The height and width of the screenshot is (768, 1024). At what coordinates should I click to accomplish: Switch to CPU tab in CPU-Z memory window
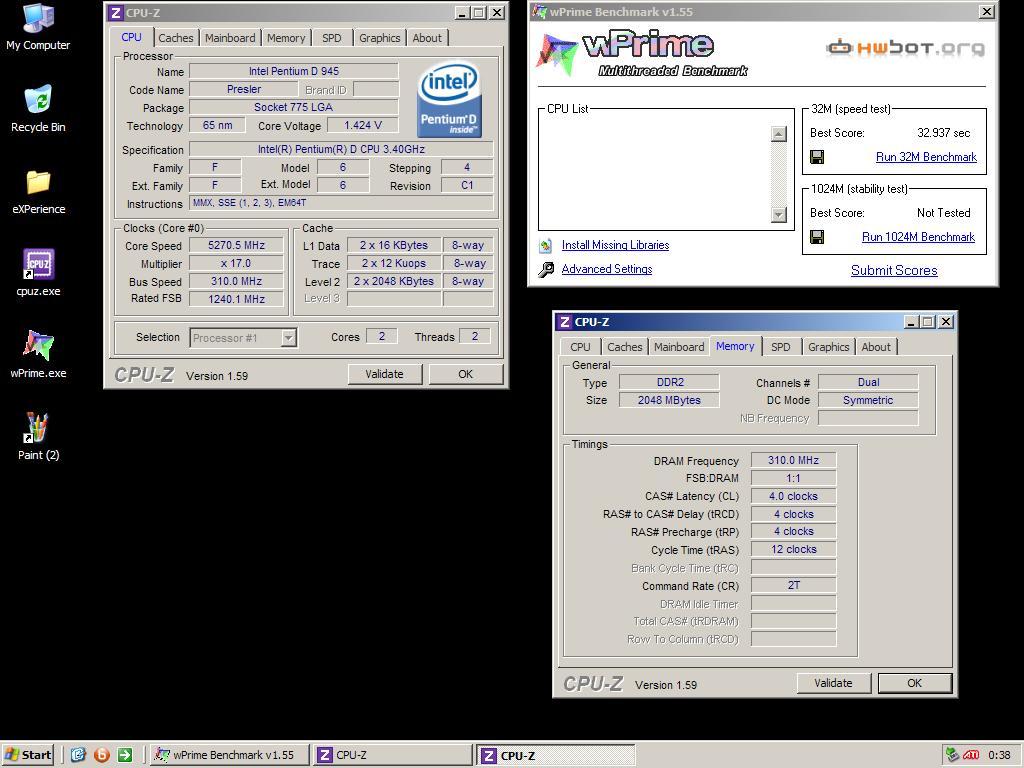(580, 347)
